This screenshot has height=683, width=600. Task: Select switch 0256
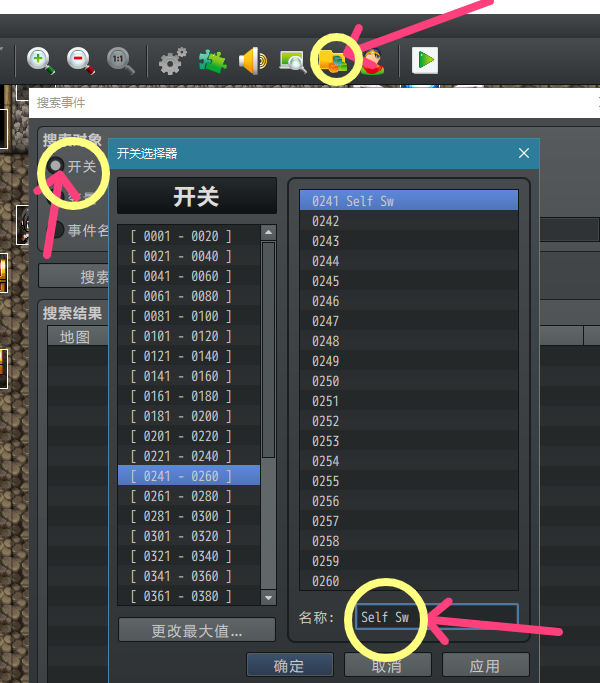coord(409,501)
